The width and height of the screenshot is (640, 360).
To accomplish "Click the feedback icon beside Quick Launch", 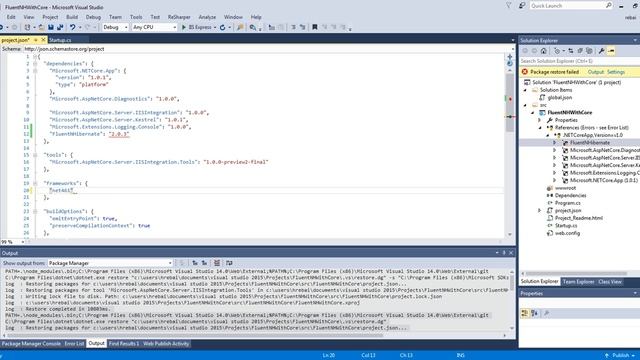I will click(522, 6).
